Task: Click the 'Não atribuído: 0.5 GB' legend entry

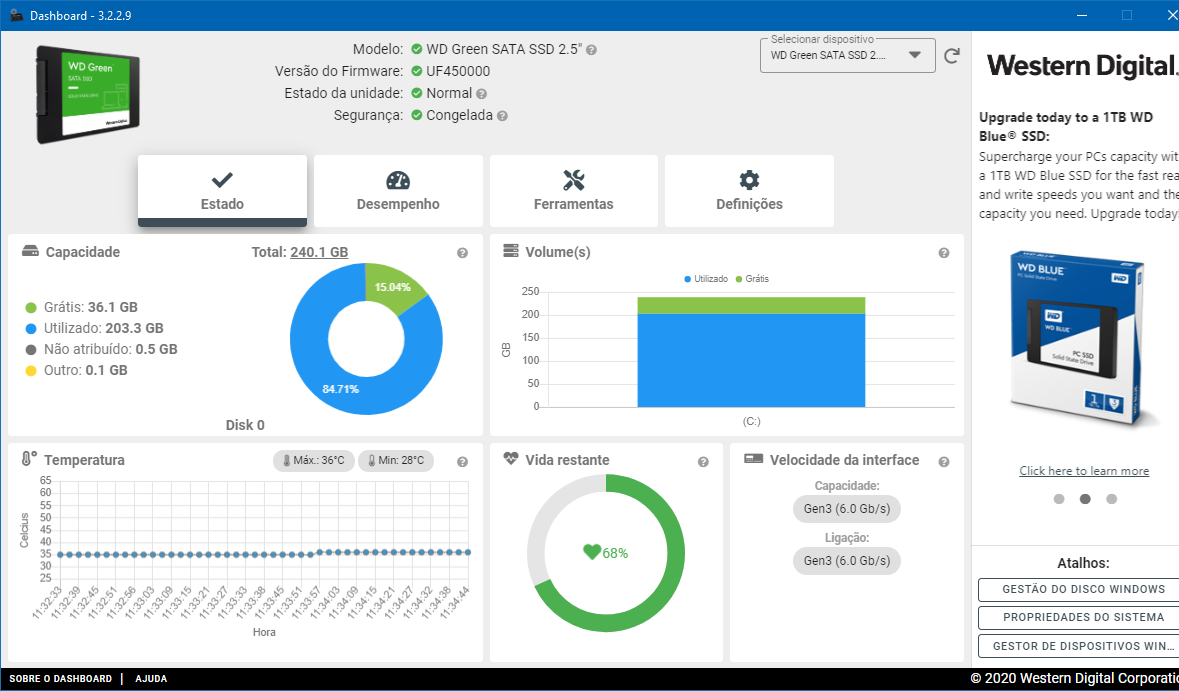Action: coord(102,349)
